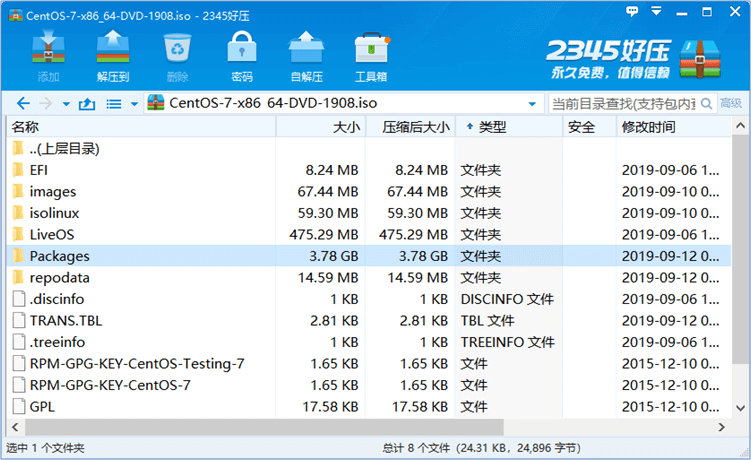Open the Password (密码) lock tool

(x=241, y=47)
